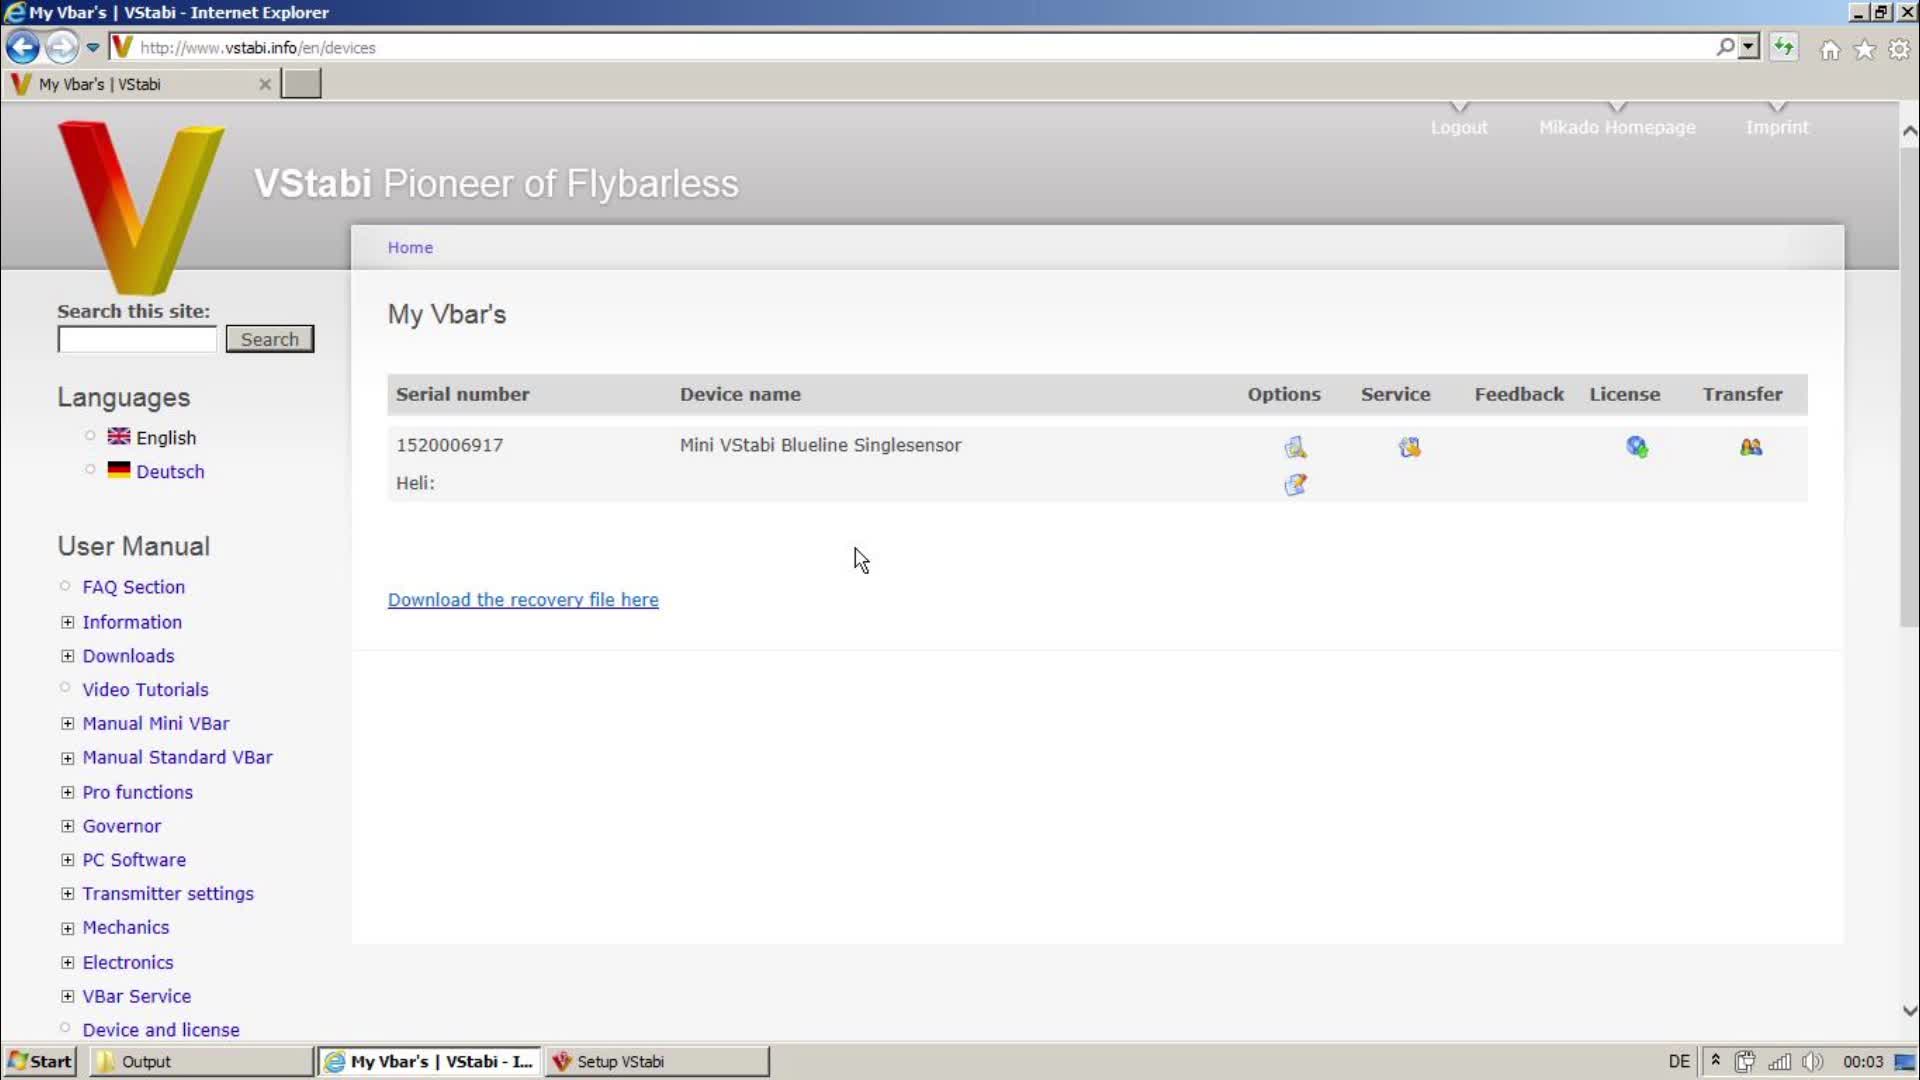Image resolution: width=1920 pixels, height=1080 pixels.
Task: Expand Pro functions section
Action: click(x=67, y=792)
